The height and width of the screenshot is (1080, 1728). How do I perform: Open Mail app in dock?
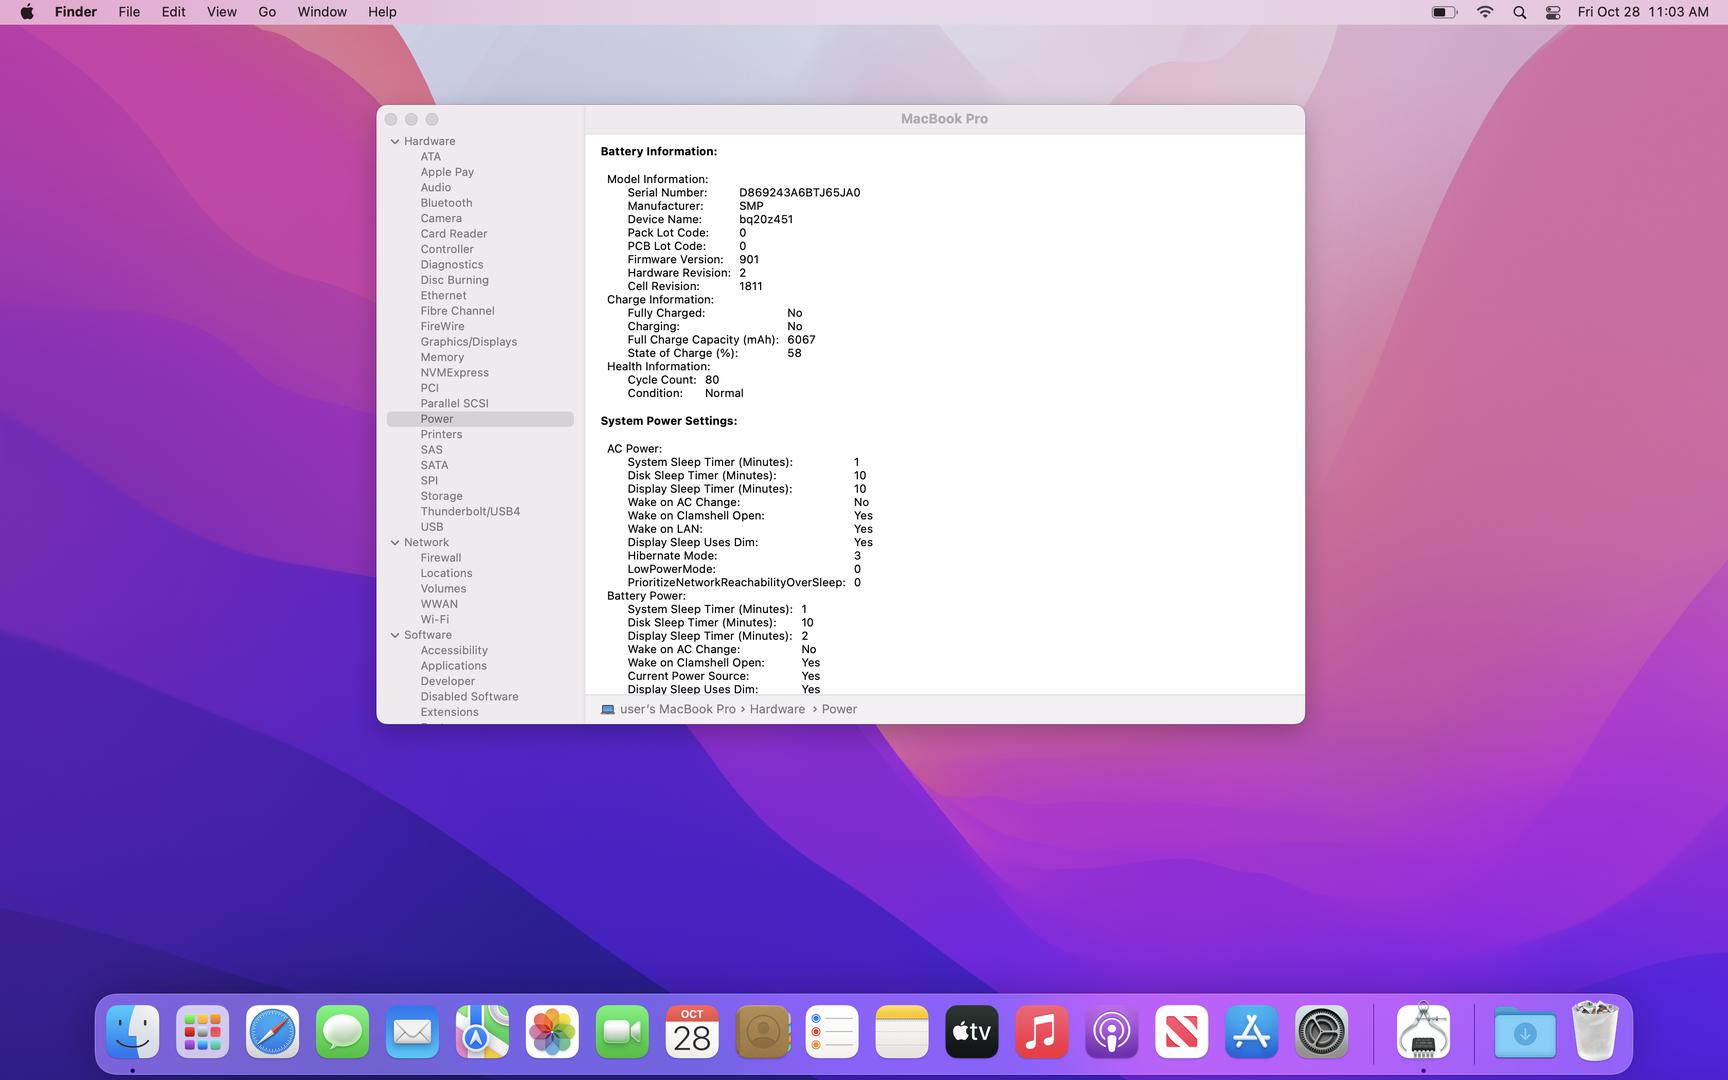coord(413,1032)
